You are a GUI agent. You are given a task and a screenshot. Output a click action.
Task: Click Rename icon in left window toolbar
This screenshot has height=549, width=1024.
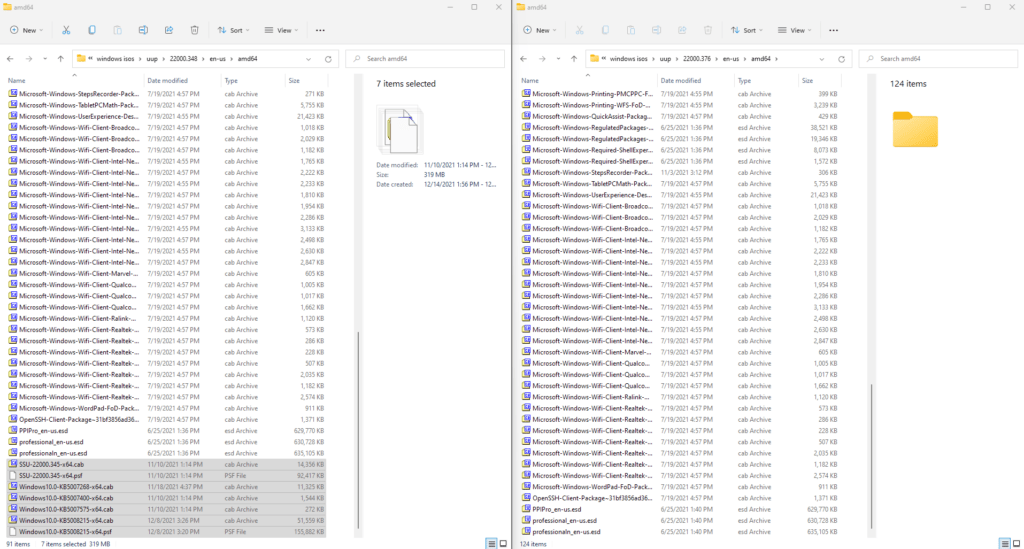click(143, 30)
